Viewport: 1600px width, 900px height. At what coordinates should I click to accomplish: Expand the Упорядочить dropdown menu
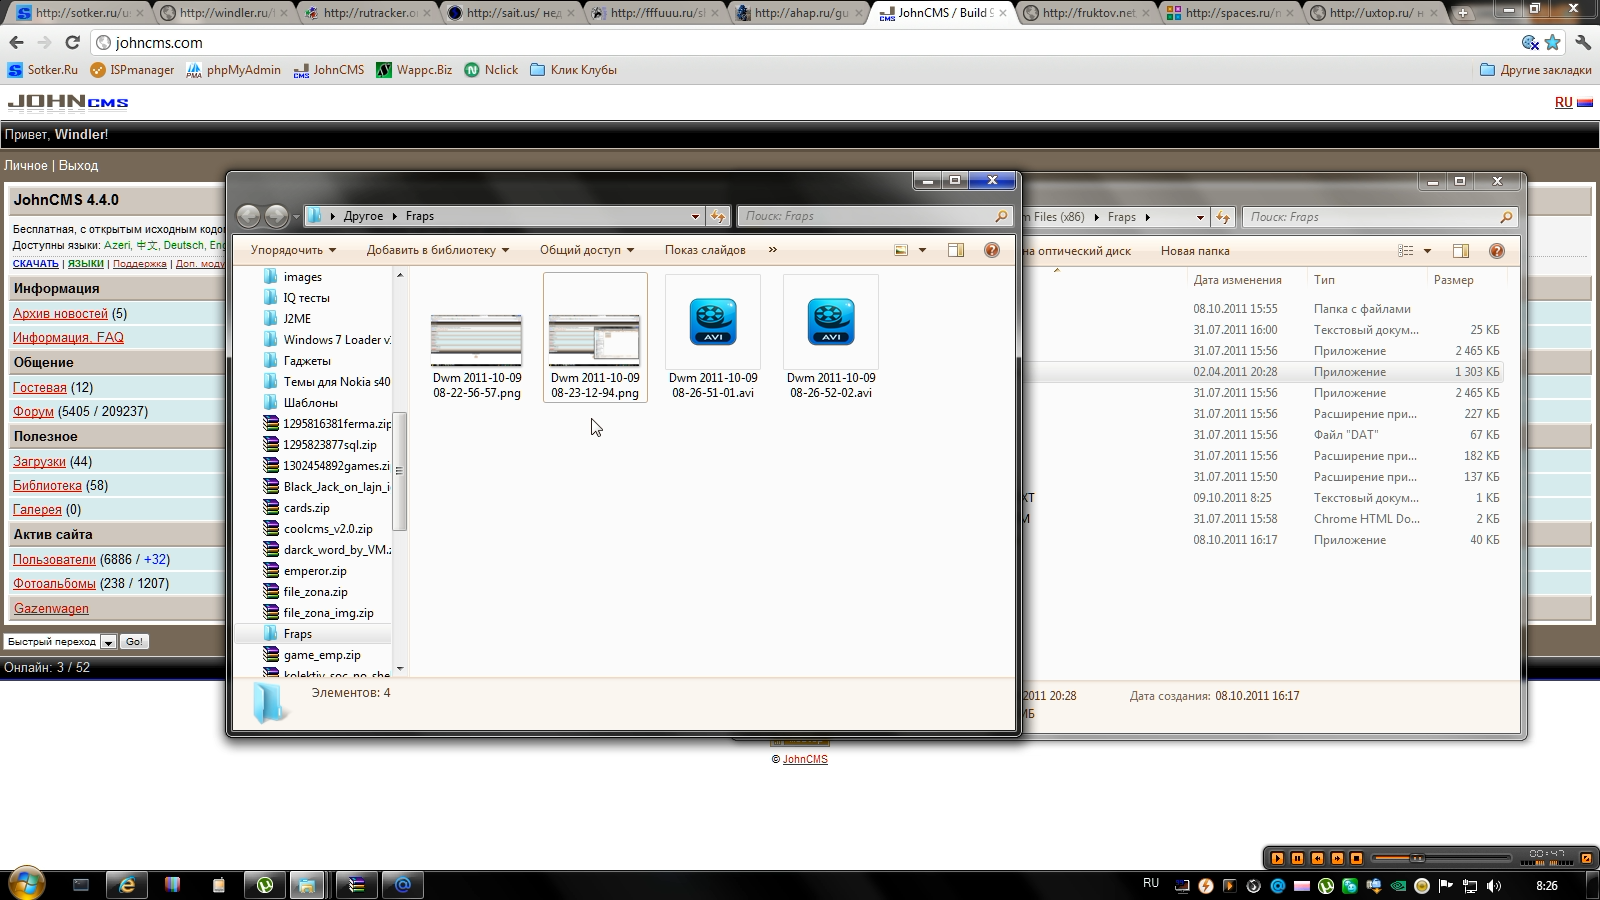click(x=293, y=250)
